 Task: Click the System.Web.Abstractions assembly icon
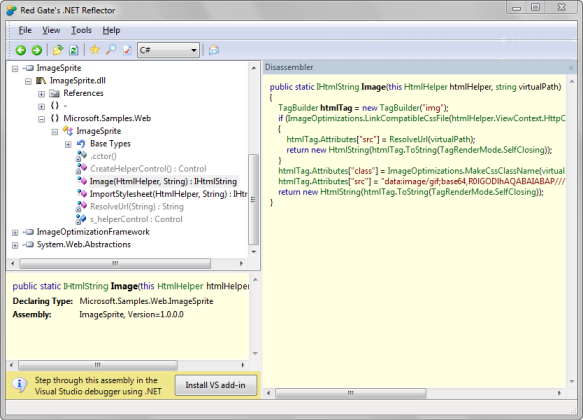click(28, 245)
